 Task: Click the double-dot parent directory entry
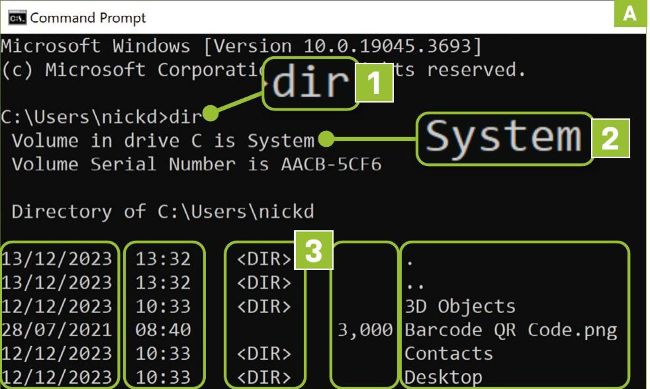(415, 286)
